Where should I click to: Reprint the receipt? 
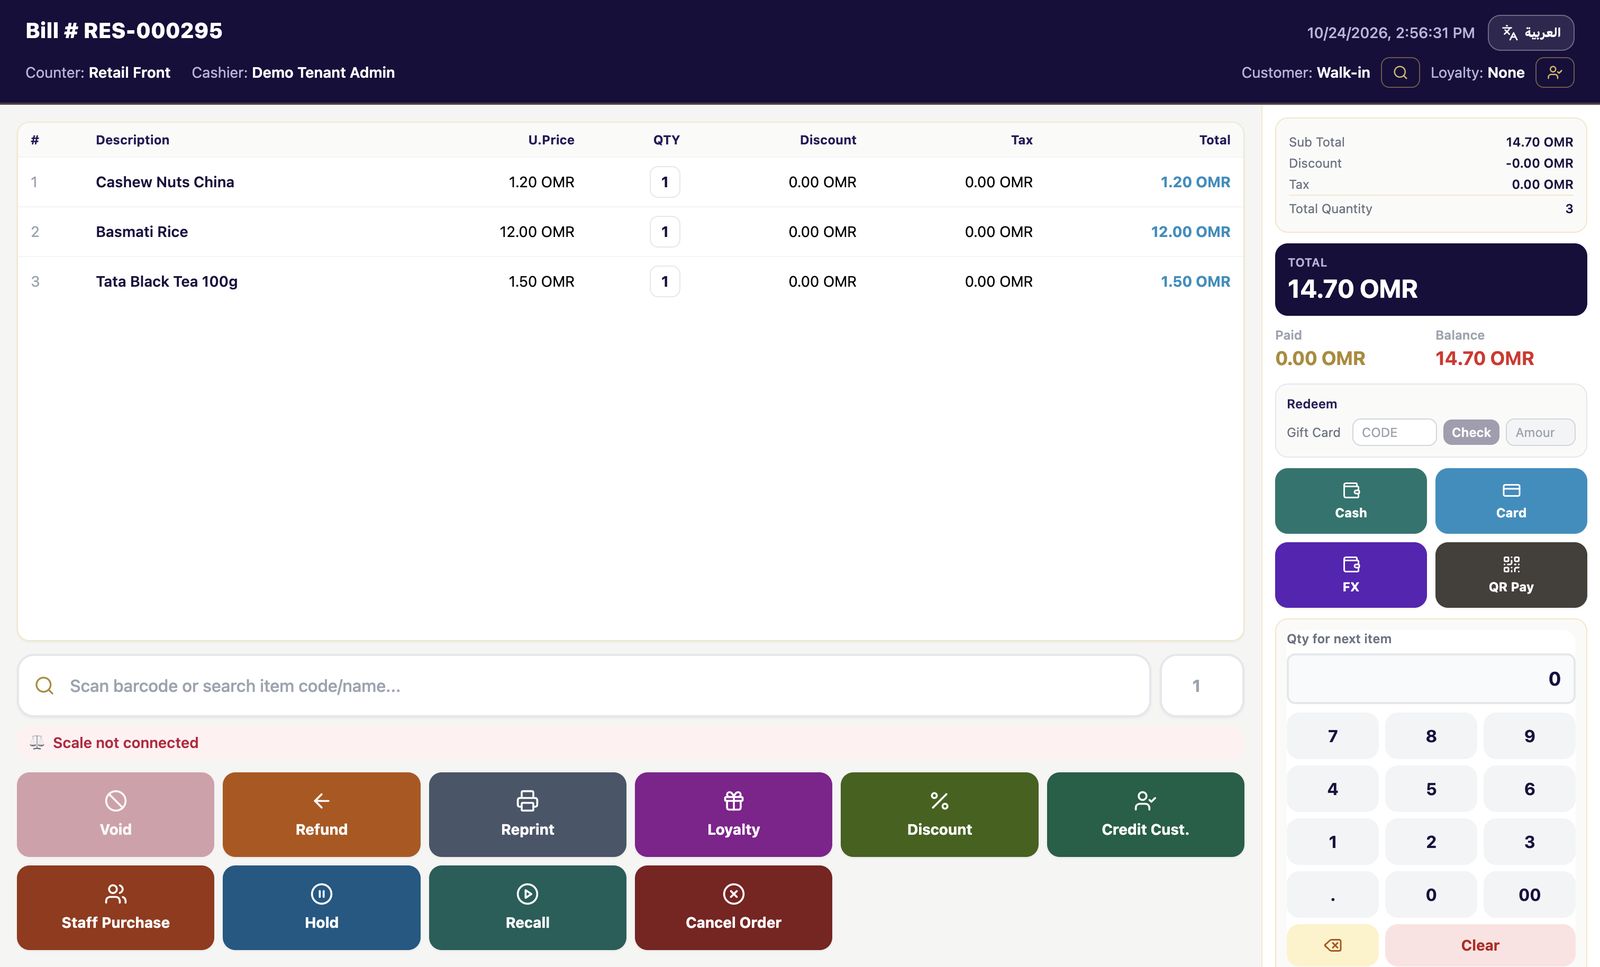527,814
